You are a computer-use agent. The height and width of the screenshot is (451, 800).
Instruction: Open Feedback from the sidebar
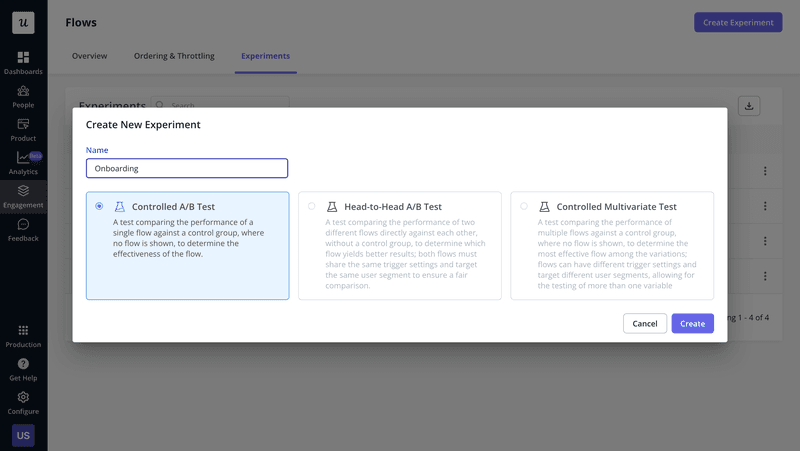pos(23,225)
